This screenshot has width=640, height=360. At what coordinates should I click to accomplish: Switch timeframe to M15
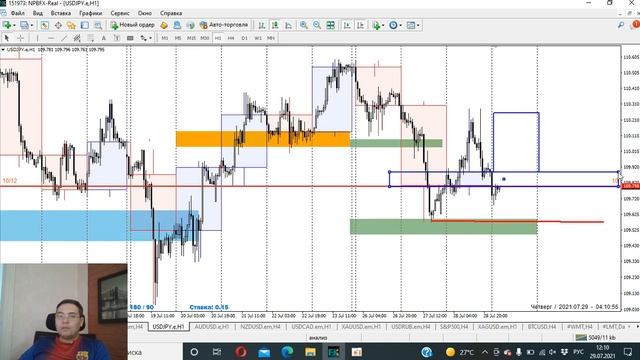(191, 38)
